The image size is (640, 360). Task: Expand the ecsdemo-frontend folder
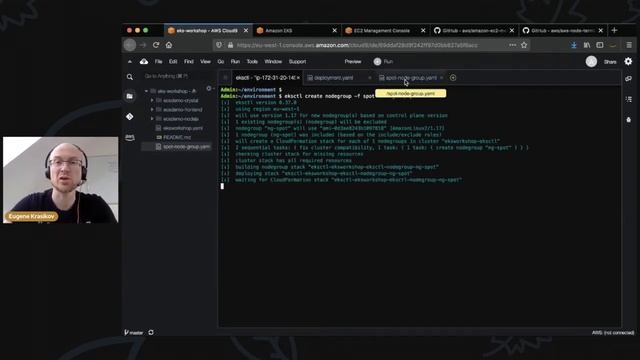pos(152,109)
